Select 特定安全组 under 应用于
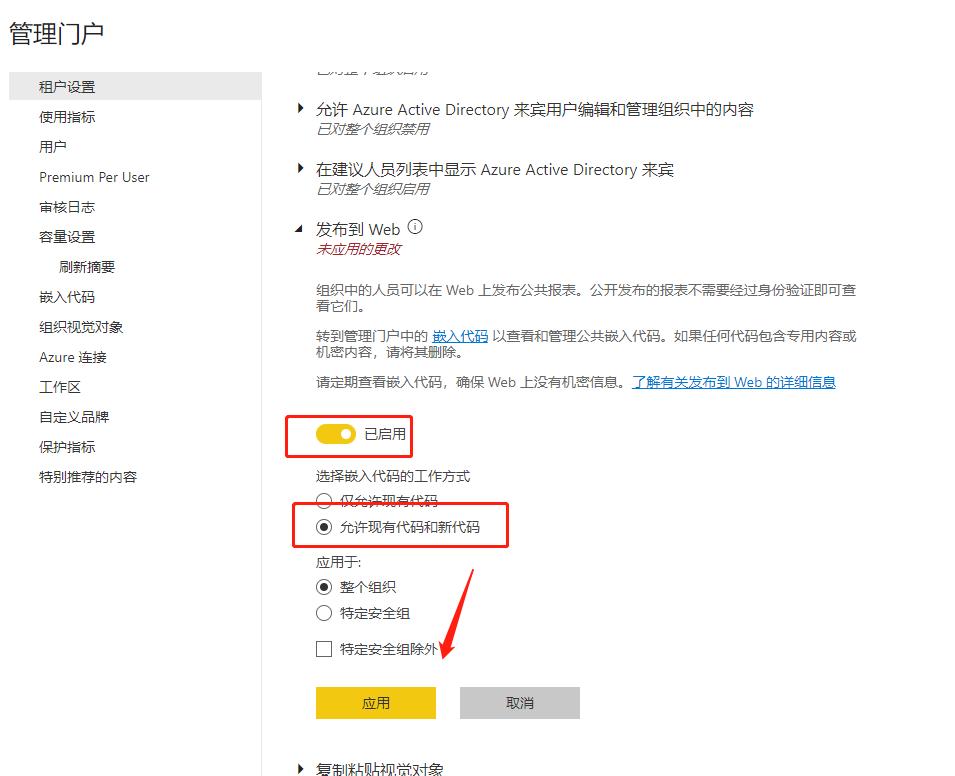Screen dimensions: 955x776 (x=324, y=613)
